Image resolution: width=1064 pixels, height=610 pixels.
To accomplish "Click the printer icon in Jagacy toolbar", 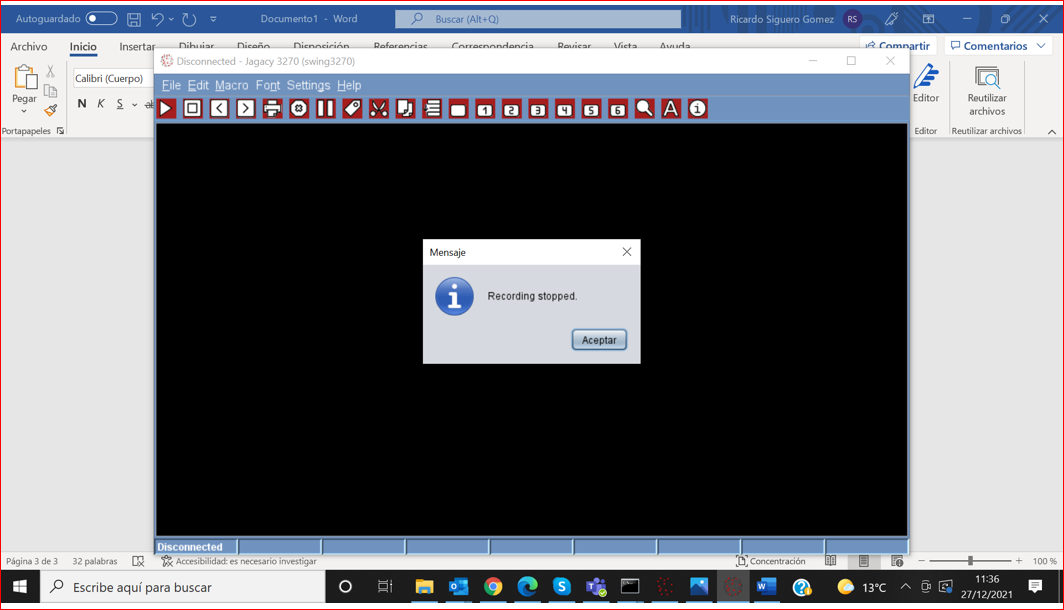I will [x=272, y=108].
